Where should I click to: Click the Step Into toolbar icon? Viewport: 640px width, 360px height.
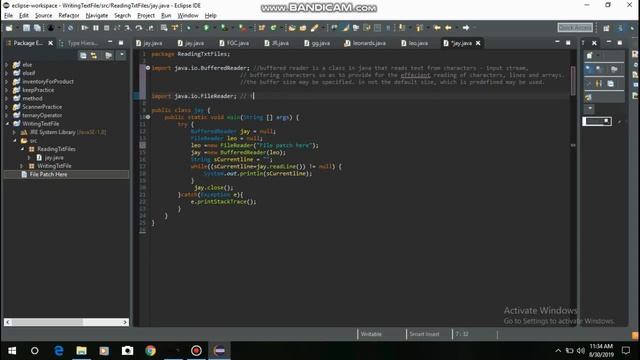(128, 28)
